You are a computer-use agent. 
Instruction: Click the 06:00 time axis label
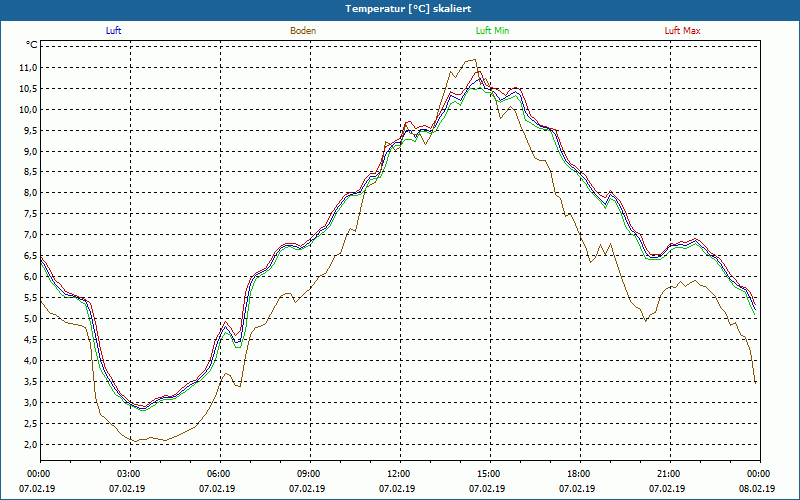click(219, 474)
